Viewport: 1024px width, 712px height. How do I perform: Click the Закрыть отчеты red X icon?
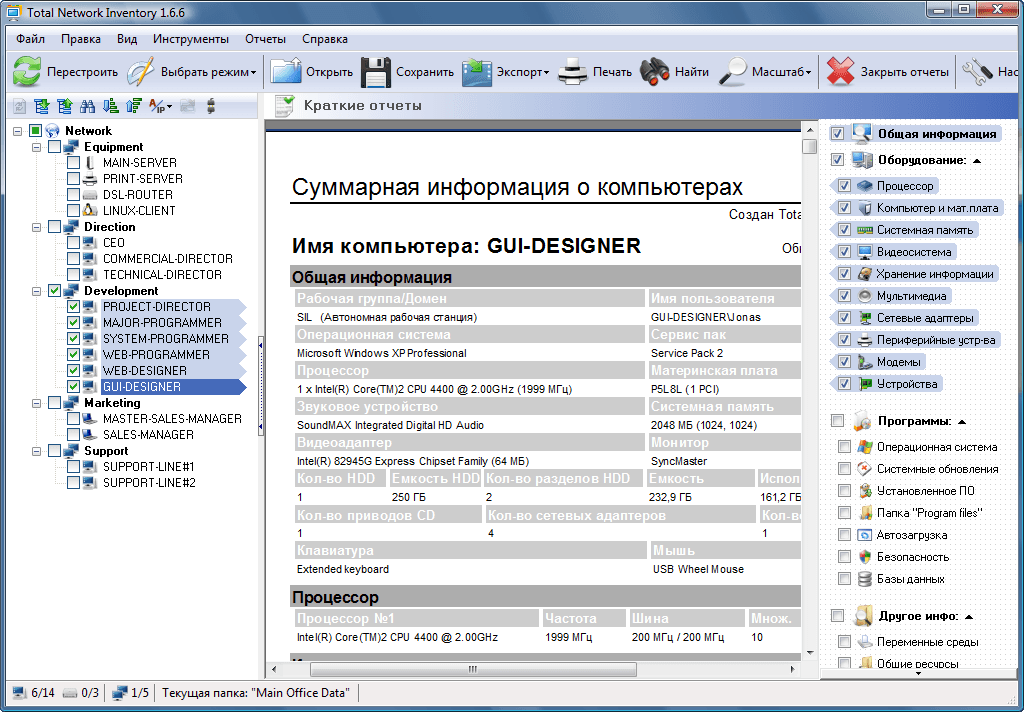[840, 72]
